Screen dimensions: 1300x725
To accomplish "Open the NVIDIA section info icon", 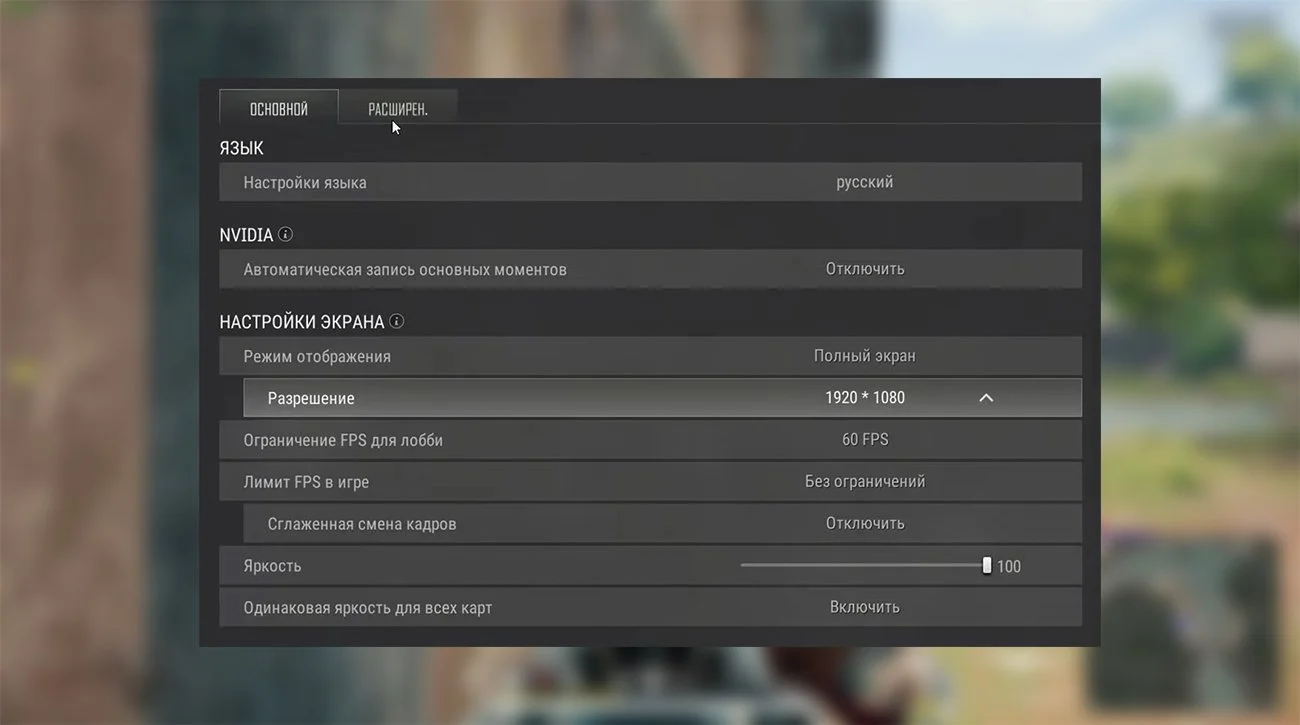I will tap(285, 234).
